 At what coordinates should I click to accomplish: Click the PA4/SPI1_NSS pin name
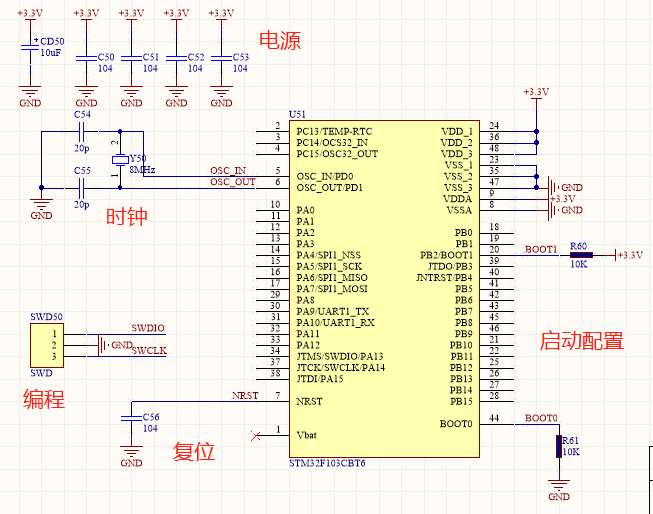(329, 255)
